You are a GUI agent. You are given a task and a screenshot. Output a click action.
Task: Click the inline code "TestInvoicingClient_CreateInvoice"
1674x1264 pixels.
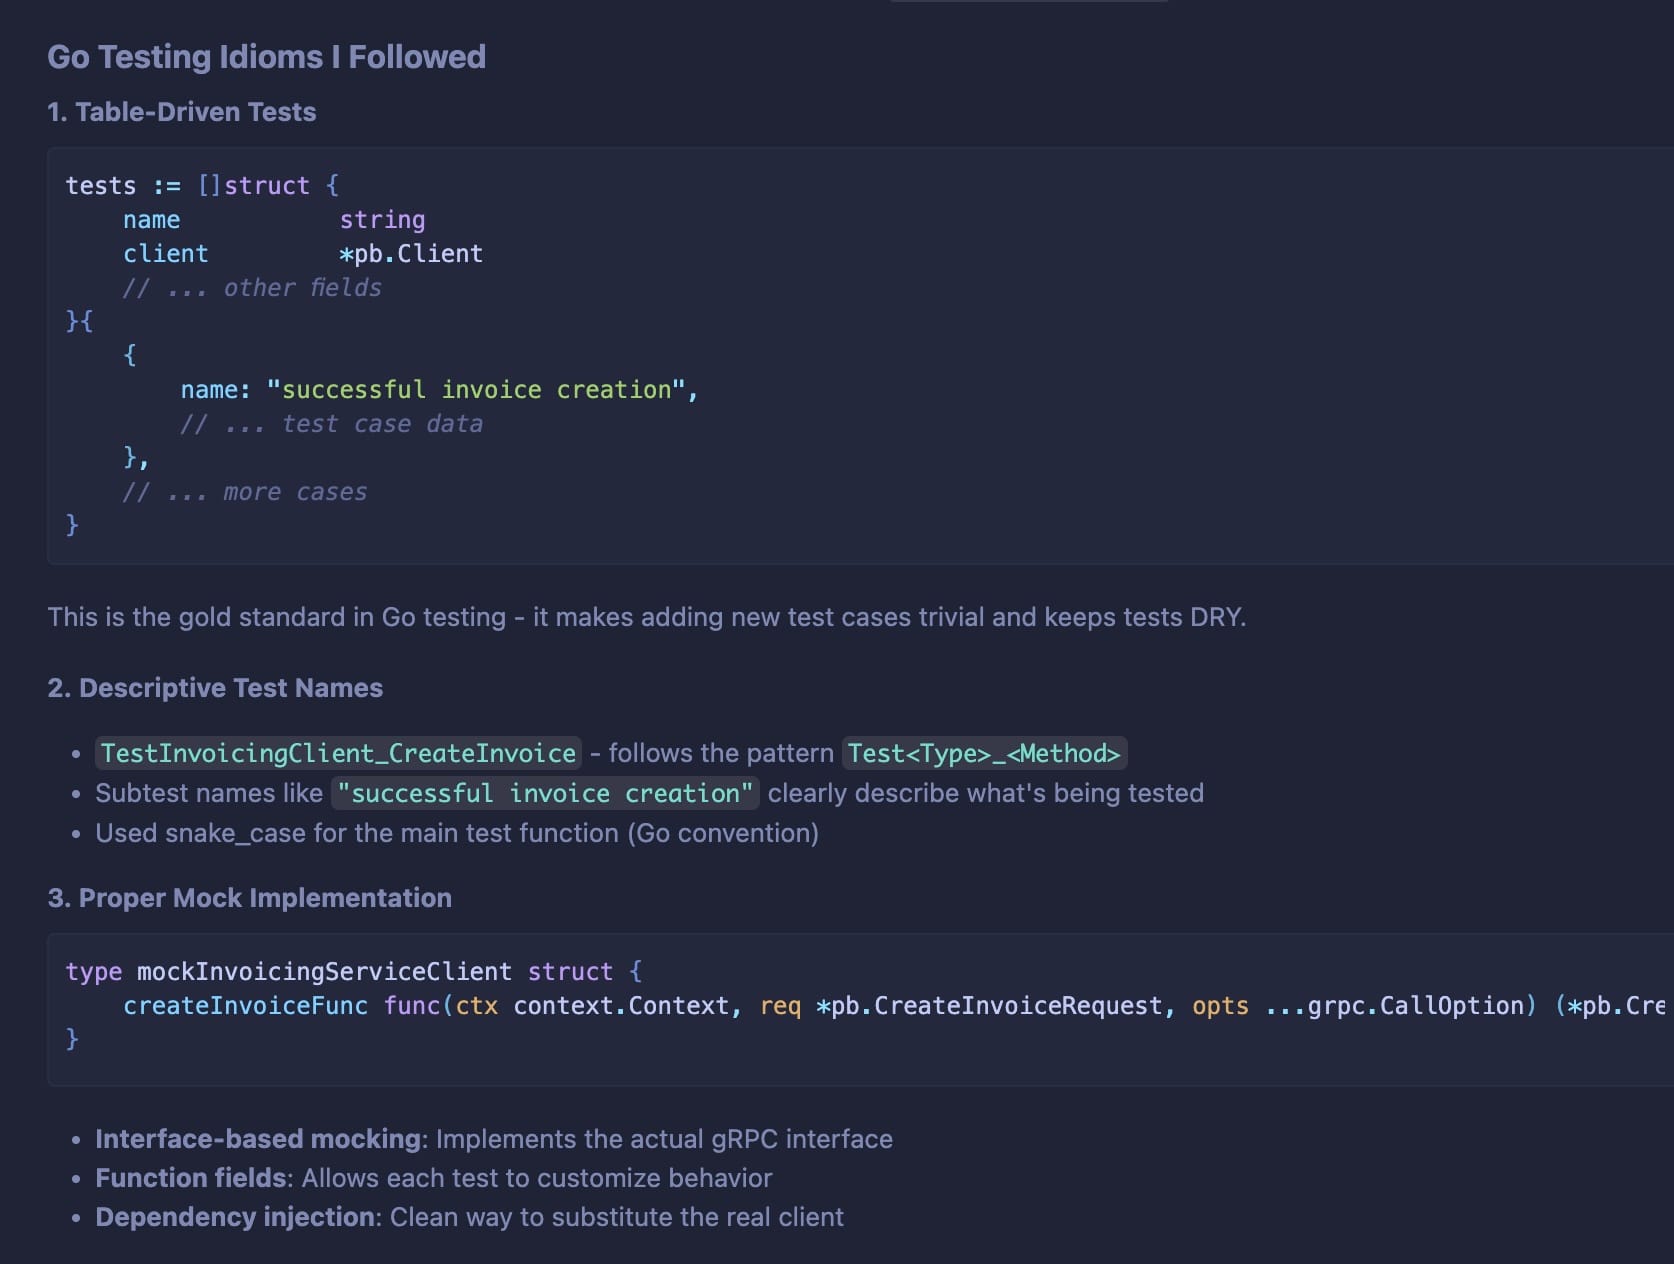(x=338, y=753)
